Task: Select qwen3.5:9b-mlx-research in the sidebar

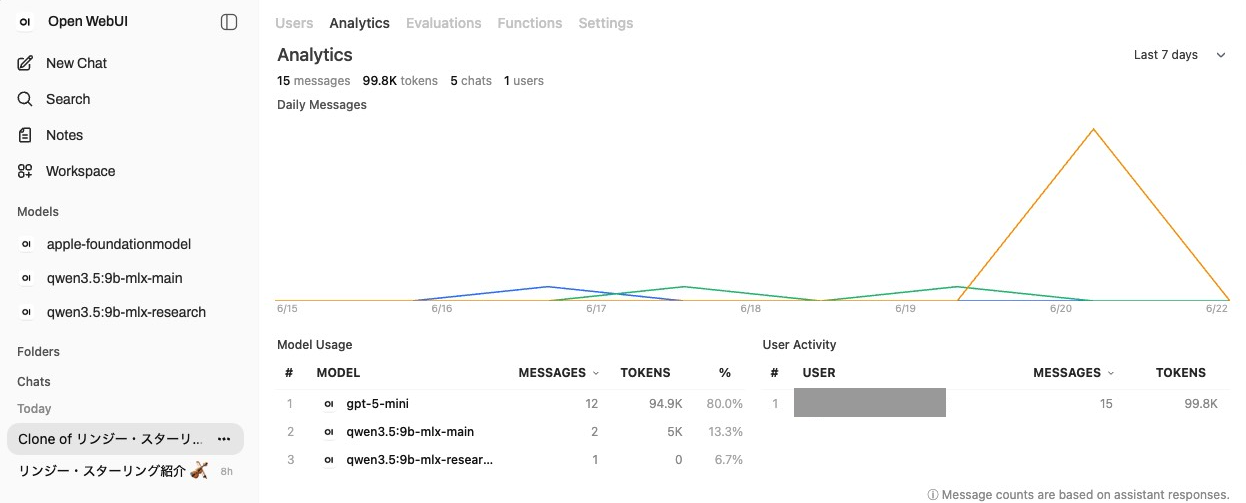Action: pos(125,312)
